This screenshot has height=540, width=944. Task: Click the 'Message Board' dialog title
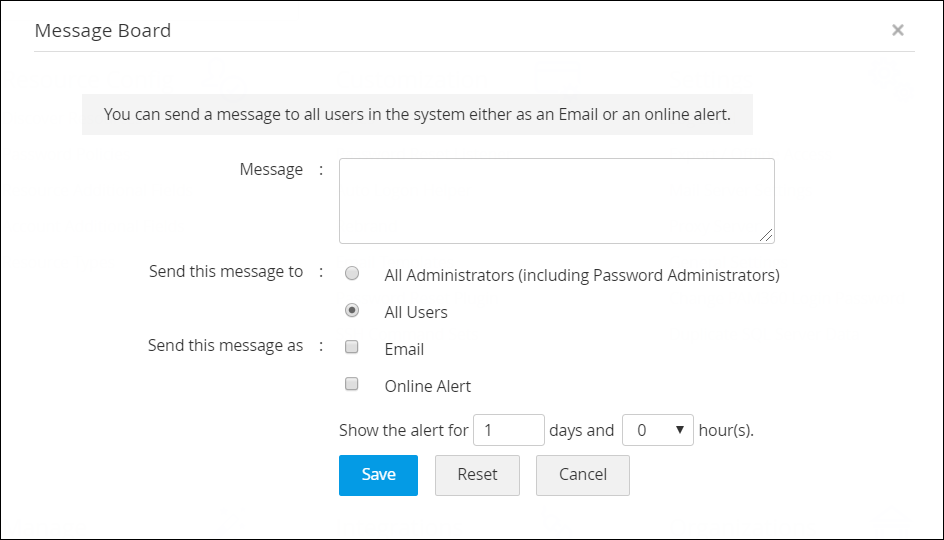103,31
